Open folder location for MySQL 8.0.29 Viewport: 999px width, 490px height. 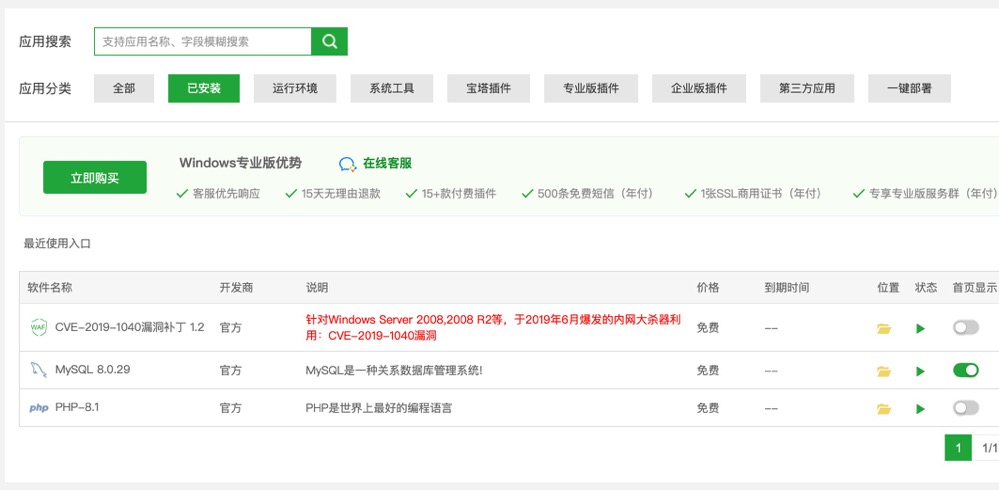884,371
